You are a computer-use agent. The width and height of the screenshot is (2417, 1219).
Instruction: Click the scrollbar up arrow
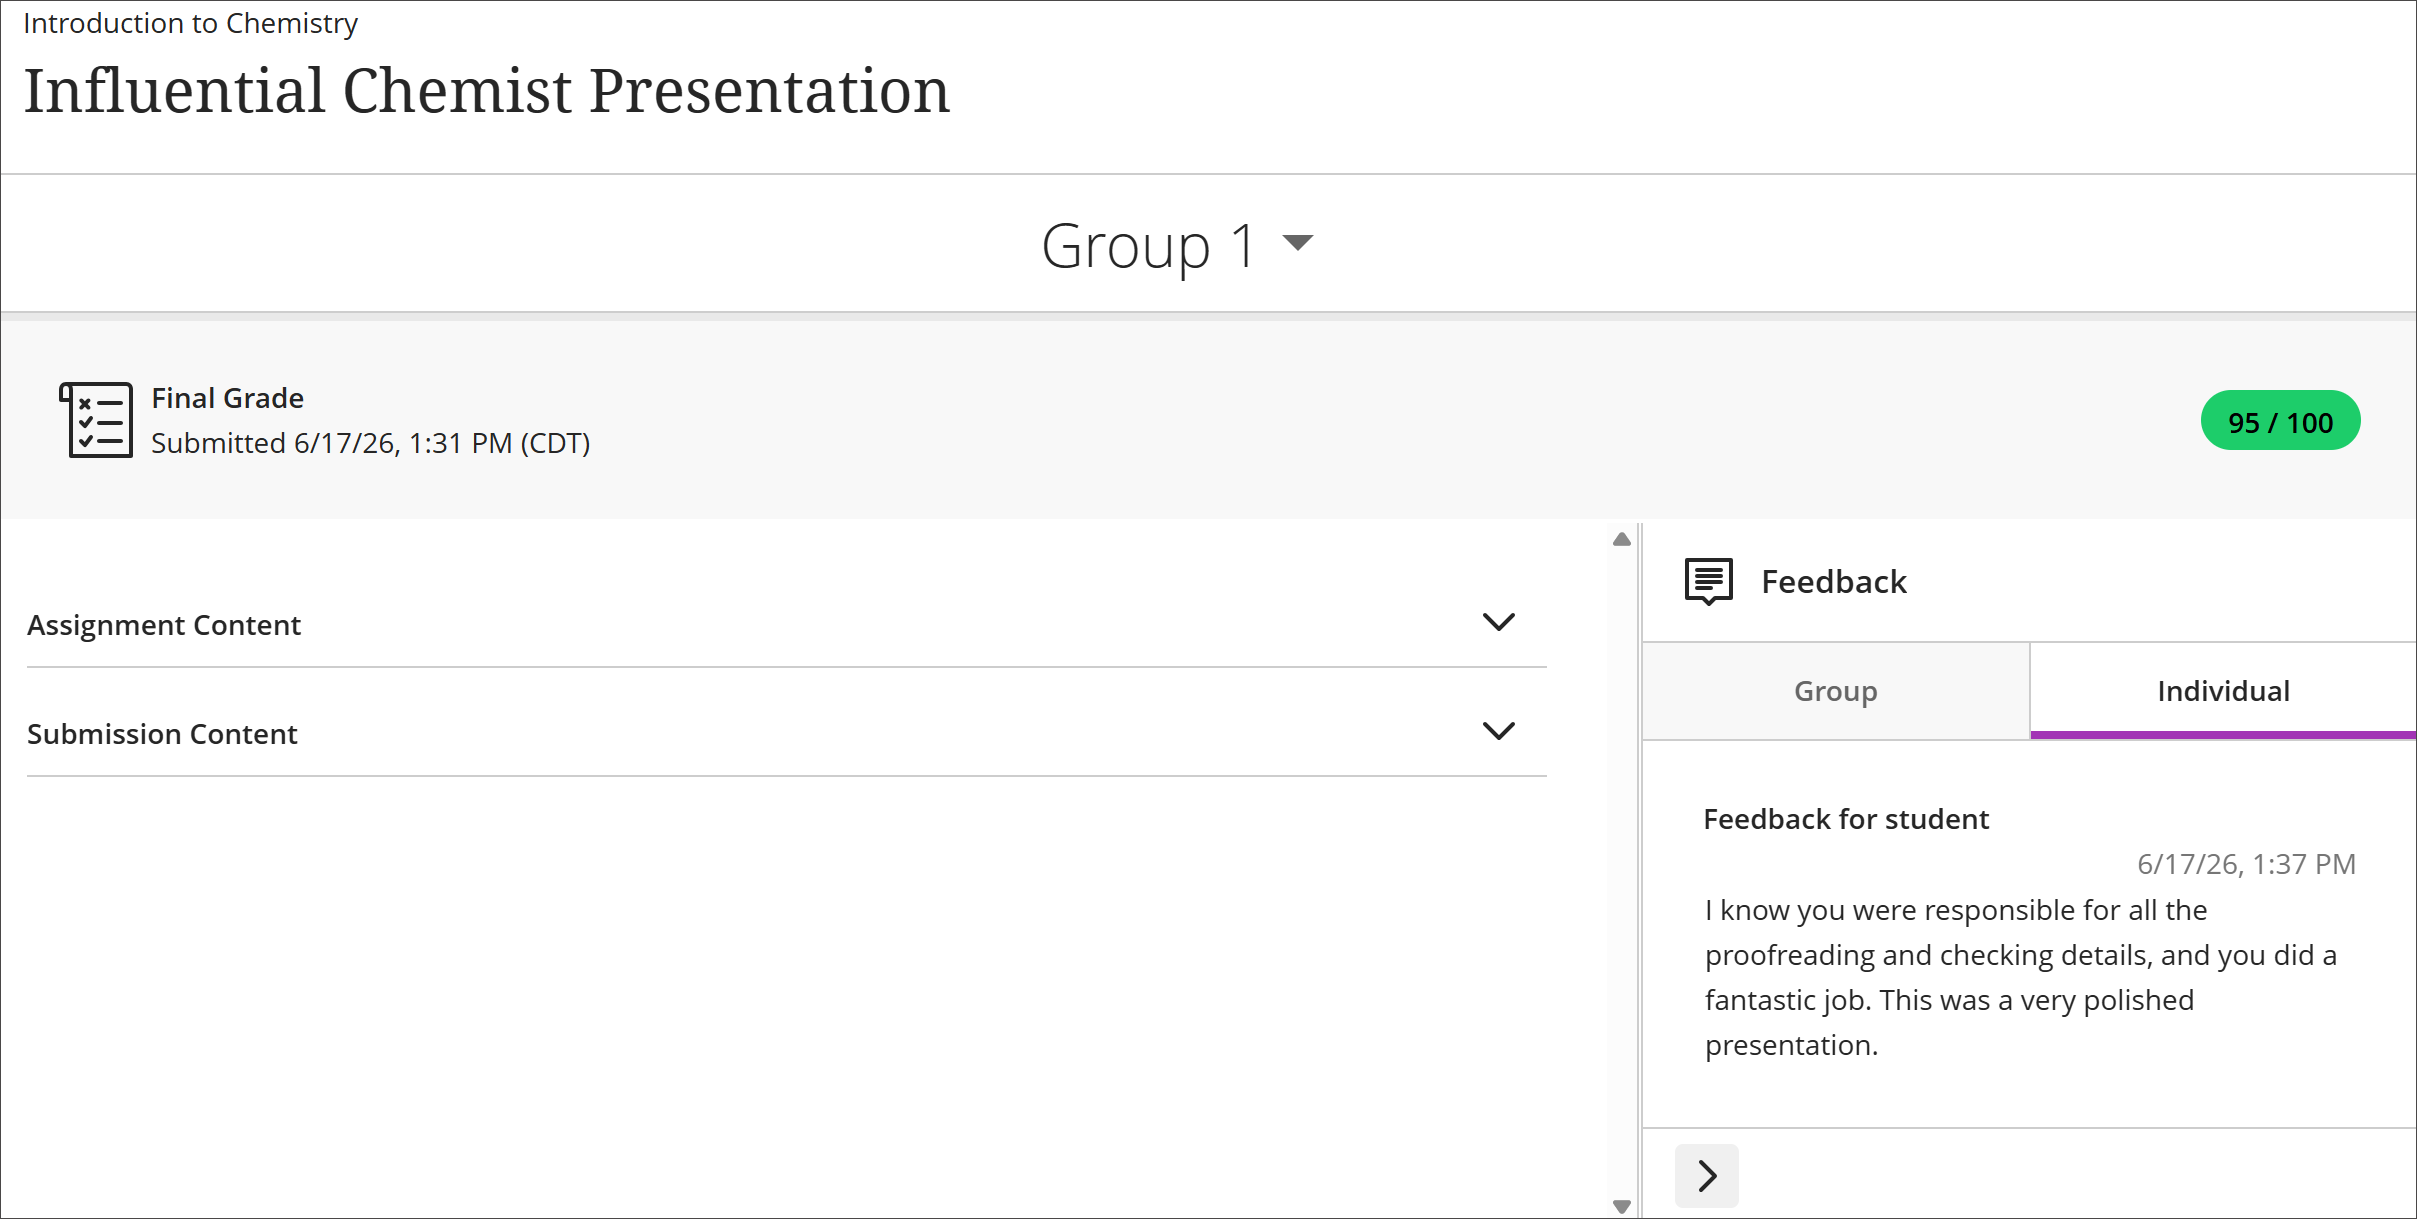point(1622,540)
